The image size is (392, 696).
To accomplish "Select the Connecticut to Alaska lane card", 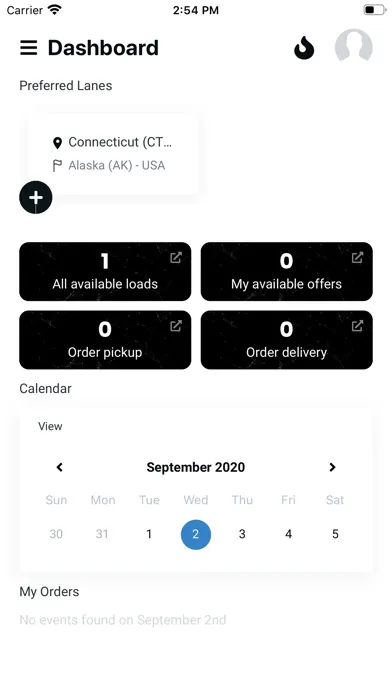I will [x=113, y=154].
